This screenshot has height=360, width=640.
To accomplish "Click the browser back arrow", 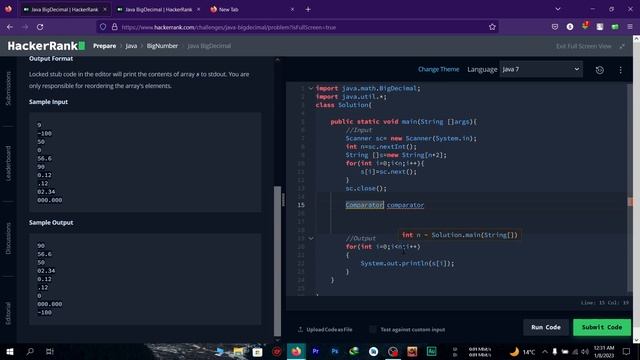I will pyautogui.click(x=10, y=27).
